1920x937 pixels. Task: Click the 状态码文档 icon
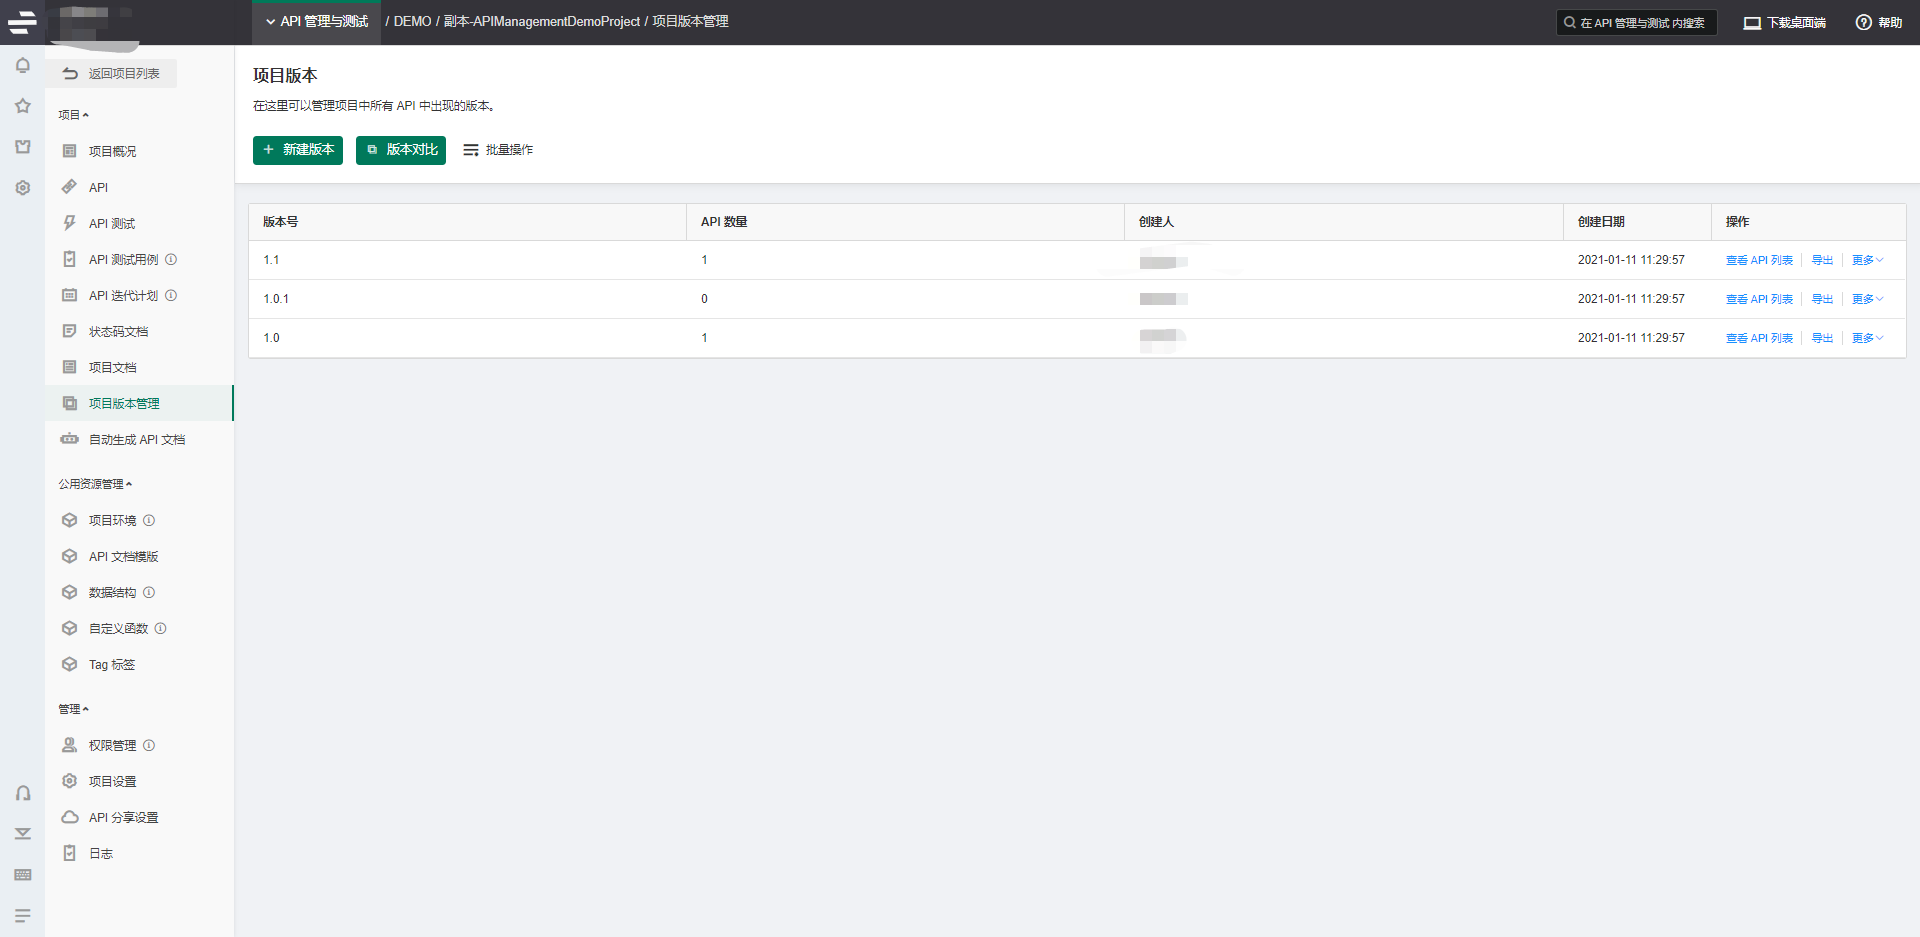point(69,331)
